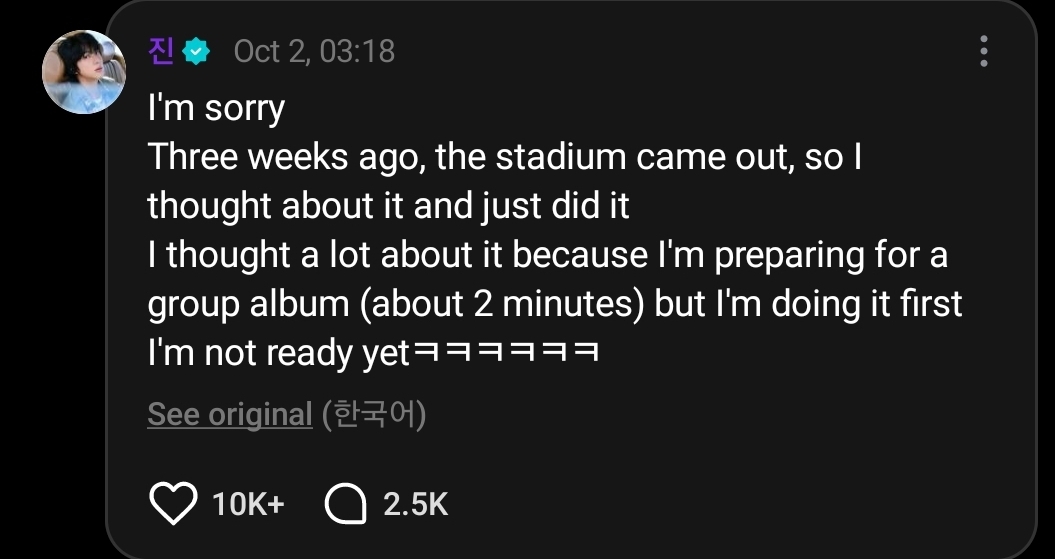The width and height of the screenshot is (1055, 559).
Task: Click the "I'm sorry" text line
Action: pos(216,108)
